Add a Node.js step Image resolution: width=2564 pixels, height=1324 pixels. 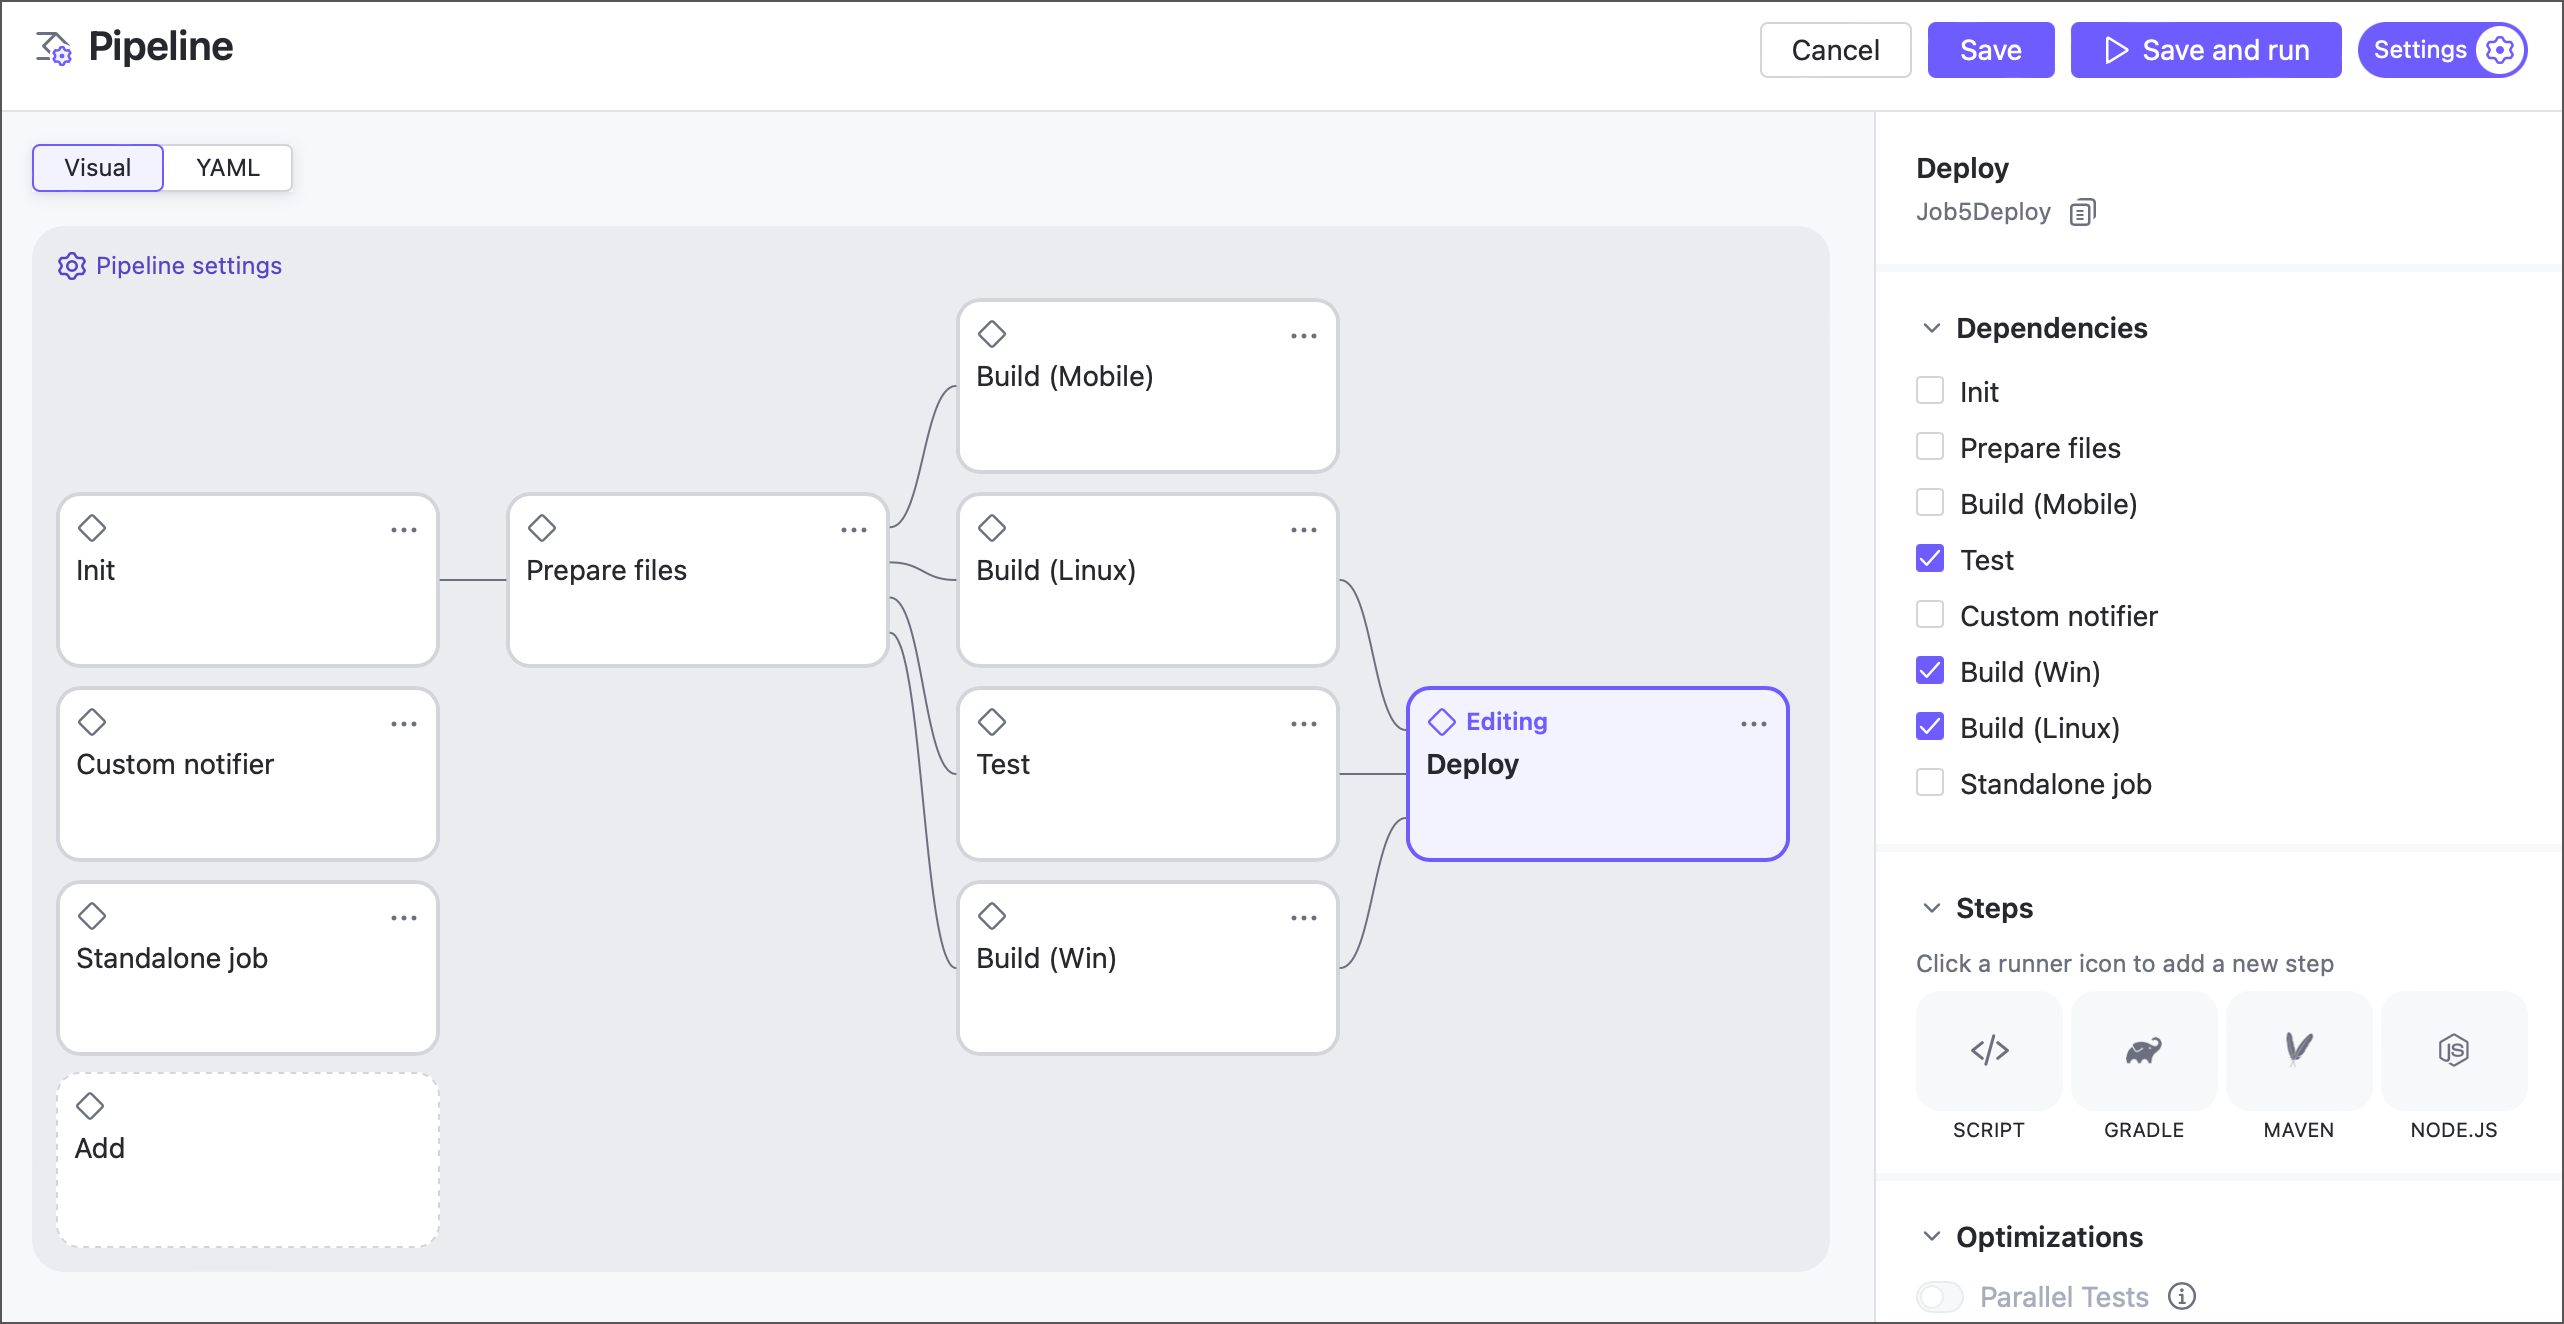[x=2454, y=1051]
